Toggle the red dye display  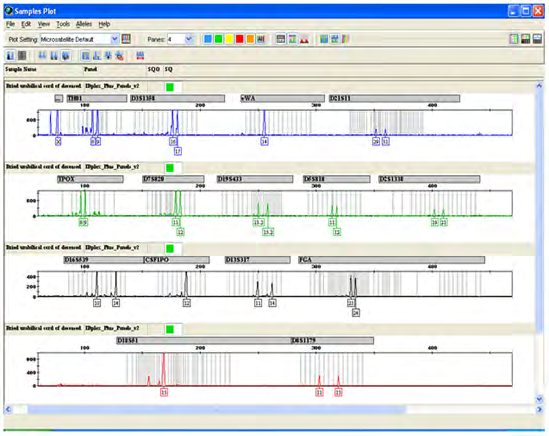coord(239,39)
